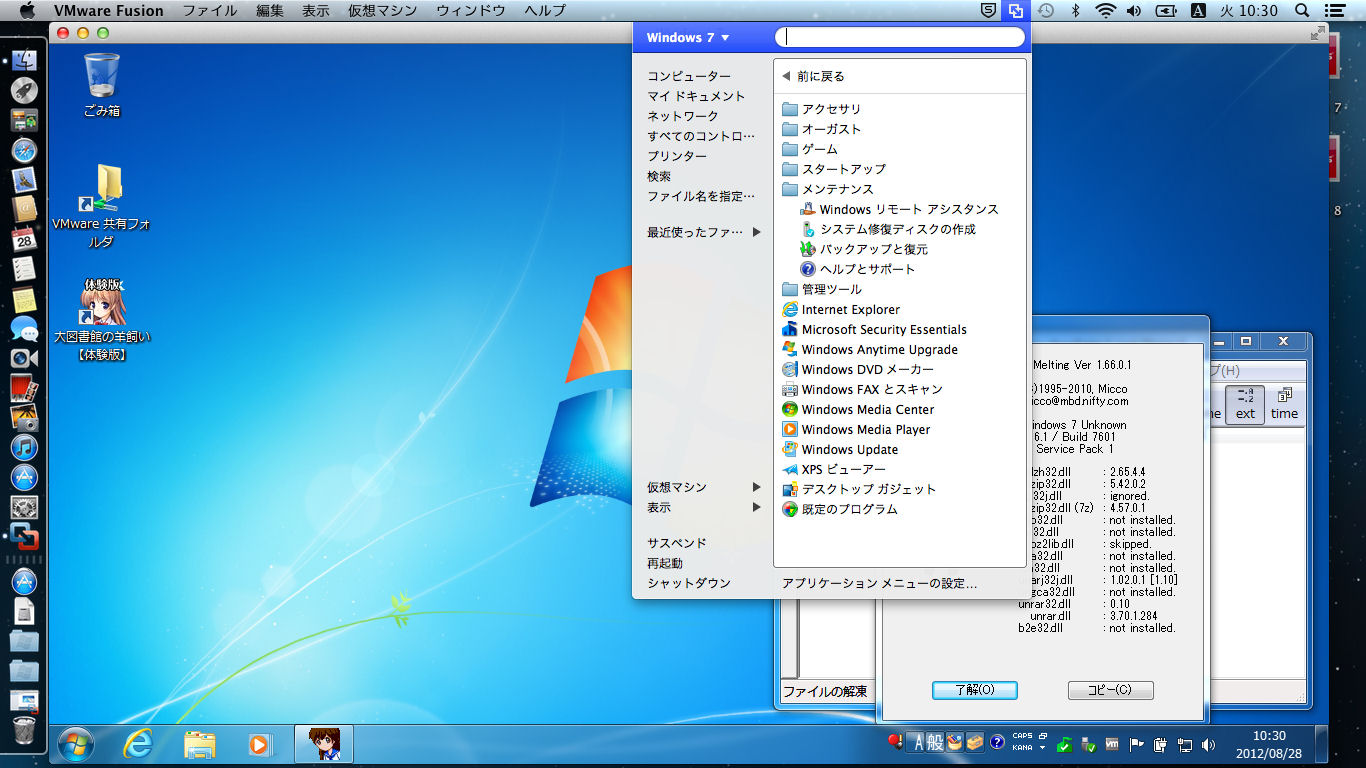Viewport: 1366px width, 768px height.
Task: Open the スタートアップ folder
Action: point(834,169)
